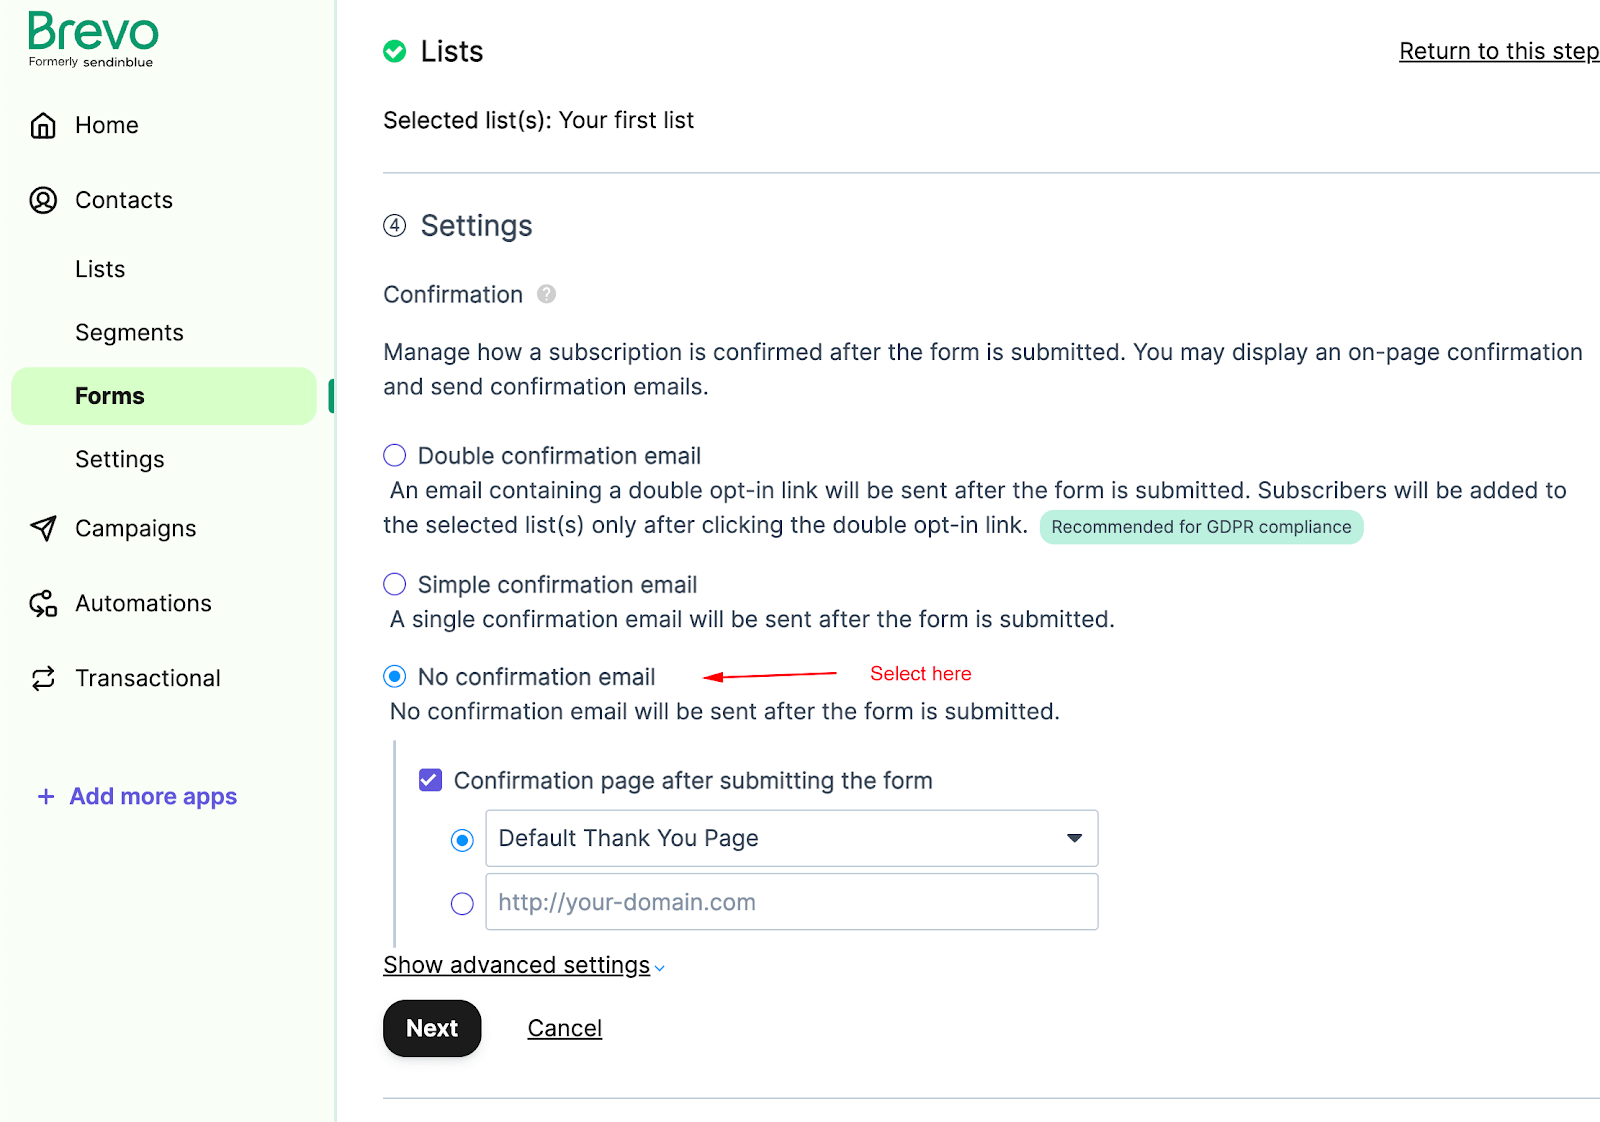
Task: Select Simple confirmation email radio
Action: 395,584
